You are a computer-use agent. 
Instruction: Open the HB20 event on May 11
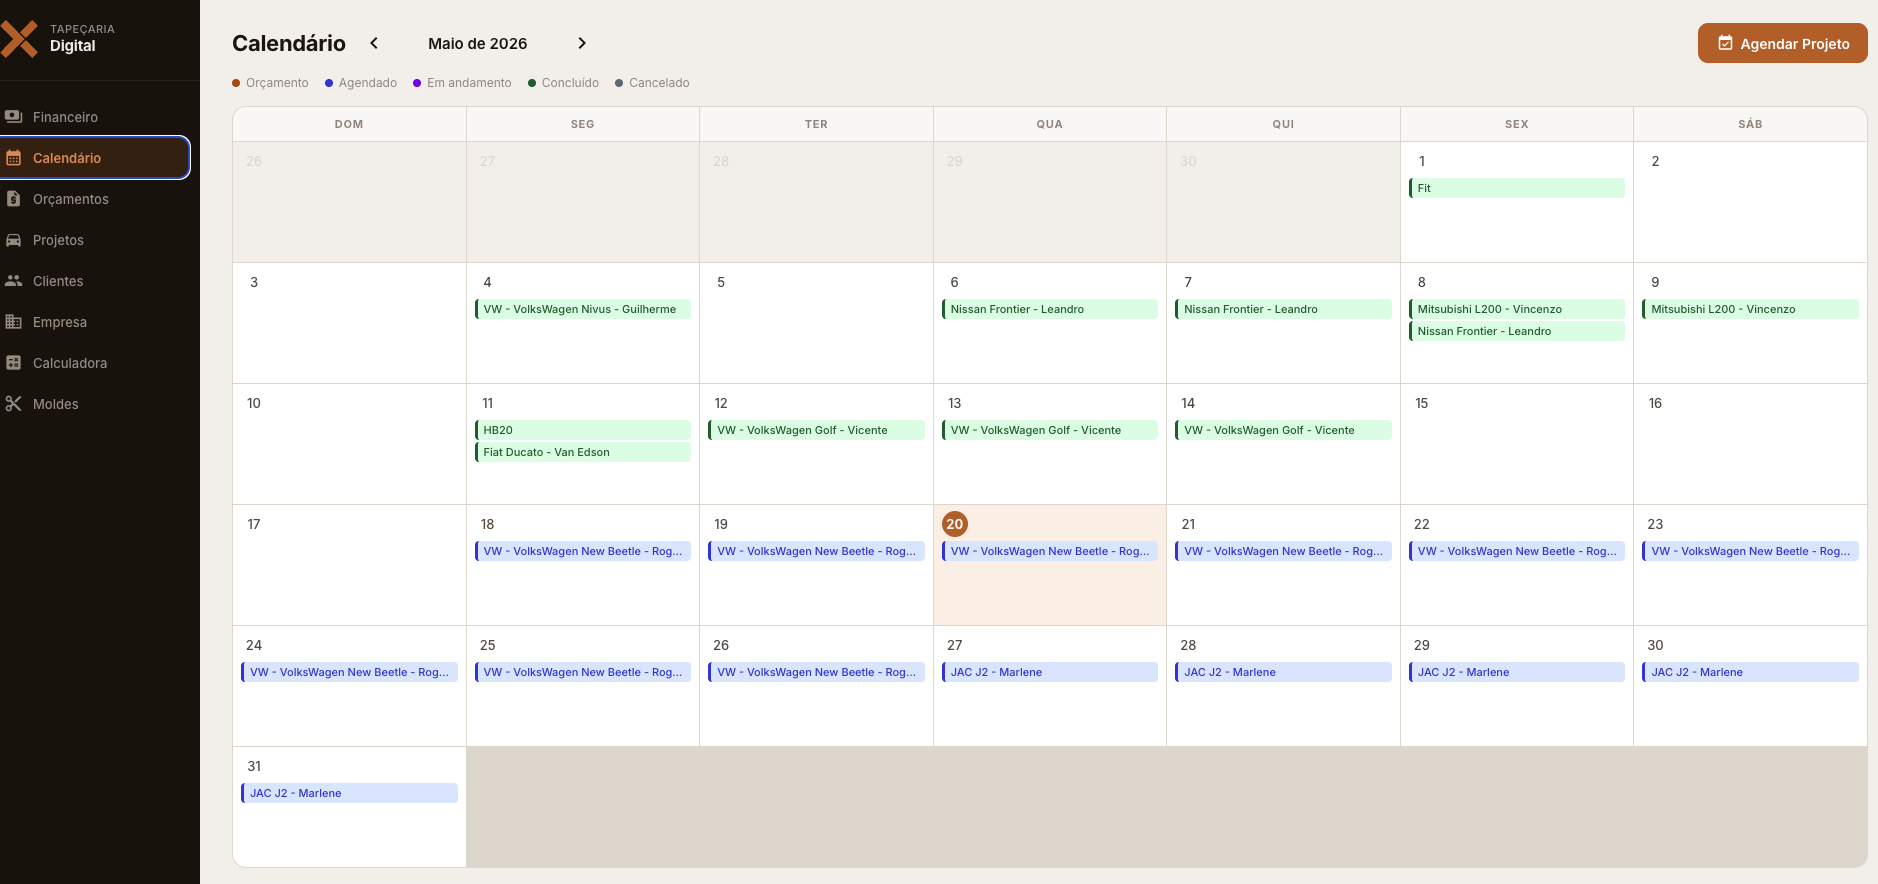pos(582,430)
